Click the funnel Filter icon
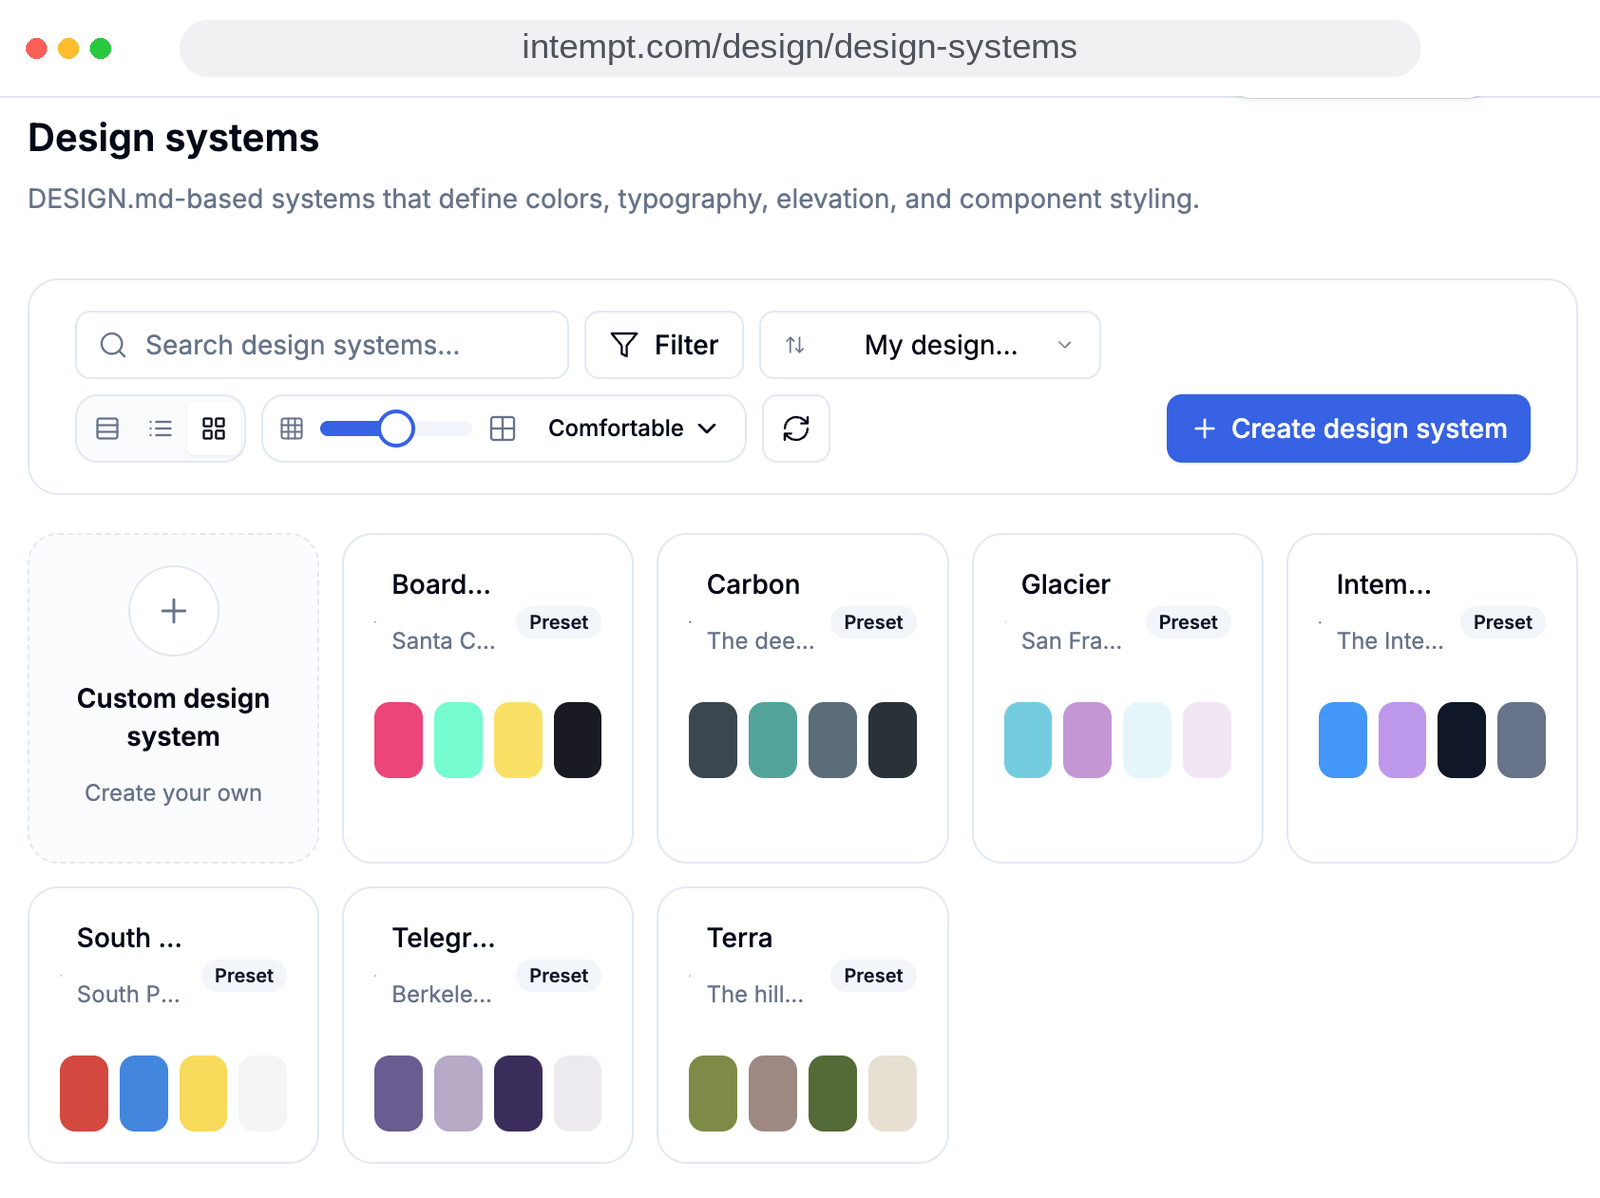Viewport: 1600px width, 1198px height. (x=624, y=345)
